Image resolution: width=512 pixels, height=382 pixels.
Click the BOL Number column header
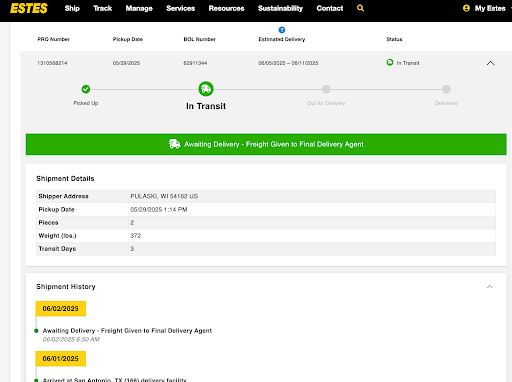pyautogui.click(x=200, y=39)
